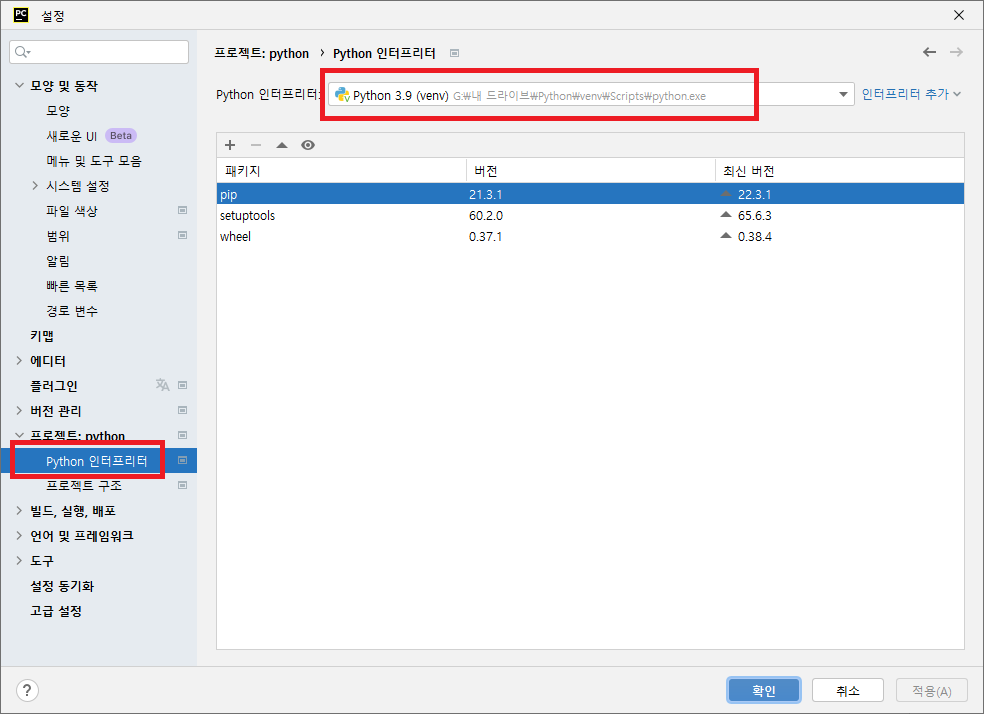Open 키맵 settings page
This screenshot has width=984, height=714.
(x=42, y=336)
